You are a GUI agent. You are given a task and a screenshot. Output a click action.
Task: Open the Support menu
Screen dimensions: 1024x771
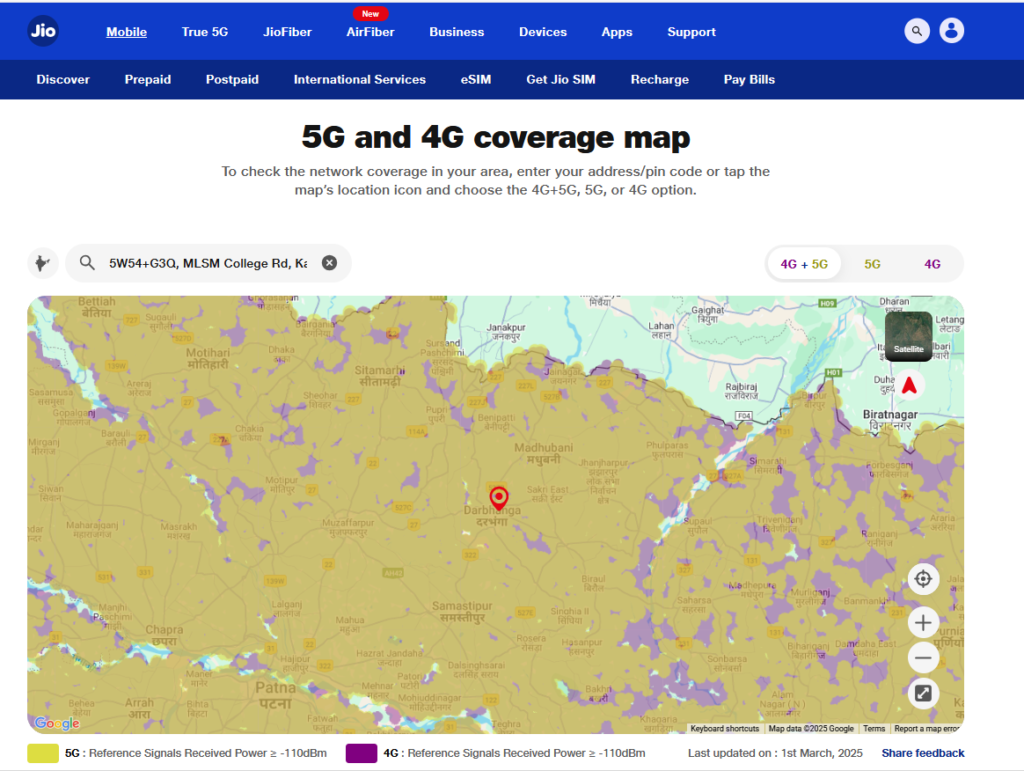click(692, 31)
